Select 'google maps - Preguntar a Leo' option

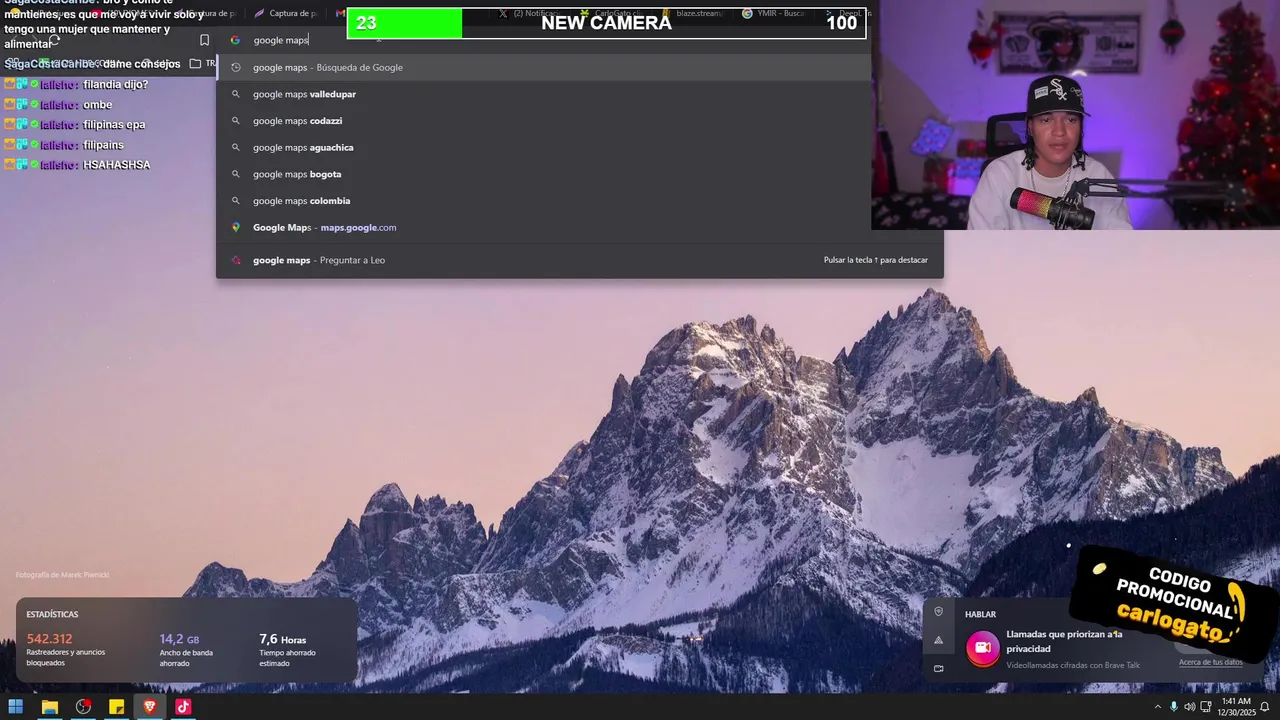click(x=580, y=260)
